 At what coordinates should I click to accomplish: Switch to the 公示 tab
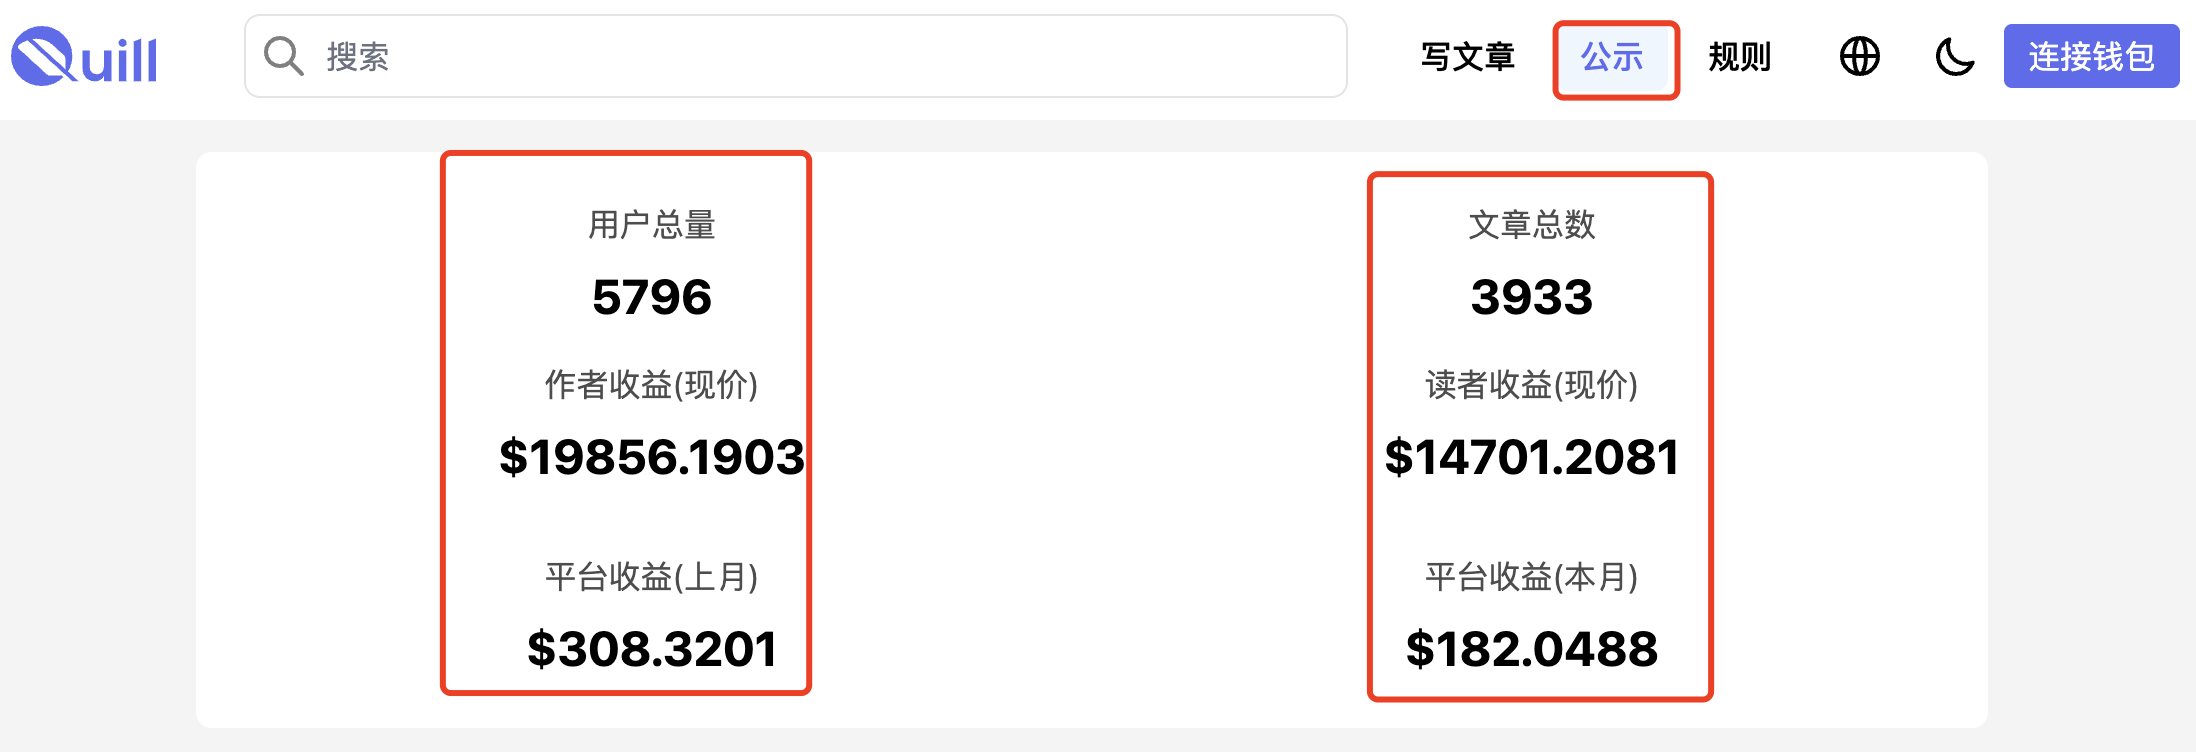(x=1613, y=58)
